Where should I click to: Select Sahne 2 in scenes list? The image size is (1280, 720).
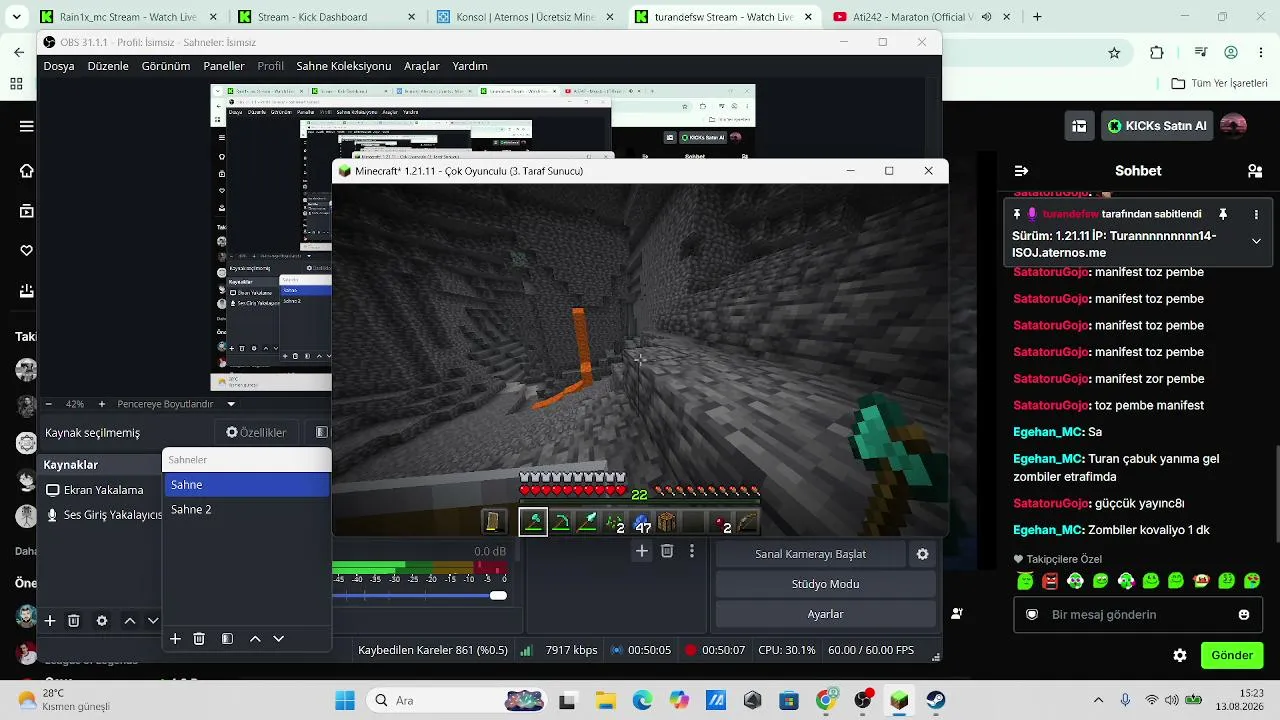(247, 510)
